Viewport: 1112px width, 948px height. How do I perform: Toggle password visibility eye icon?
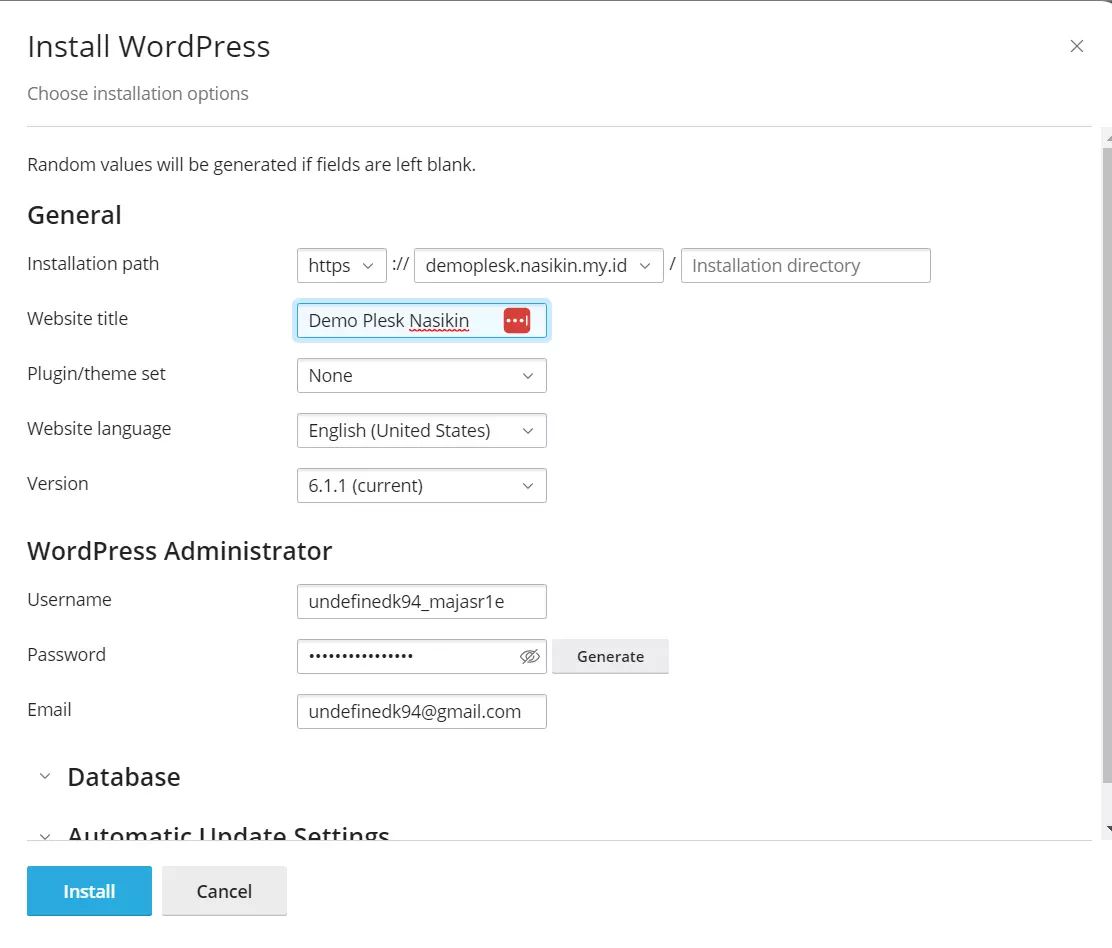pos(529,656)
